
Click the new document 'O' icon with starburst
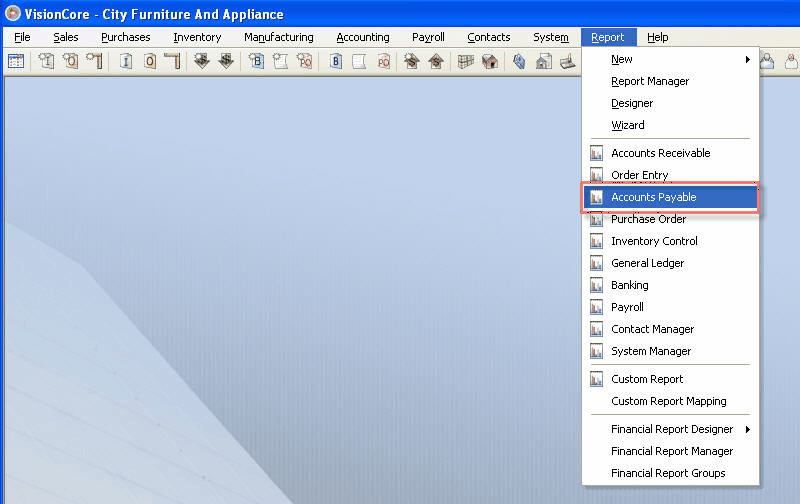[x=70, y=61]
